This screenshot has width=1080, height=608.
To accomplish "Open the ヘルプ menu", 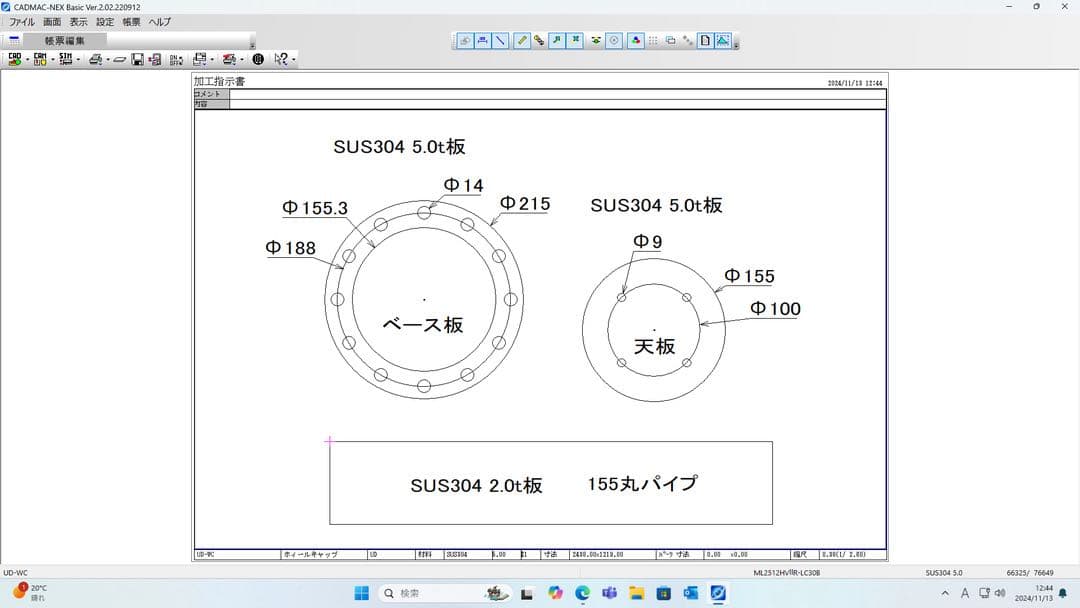I will point(159,22).
